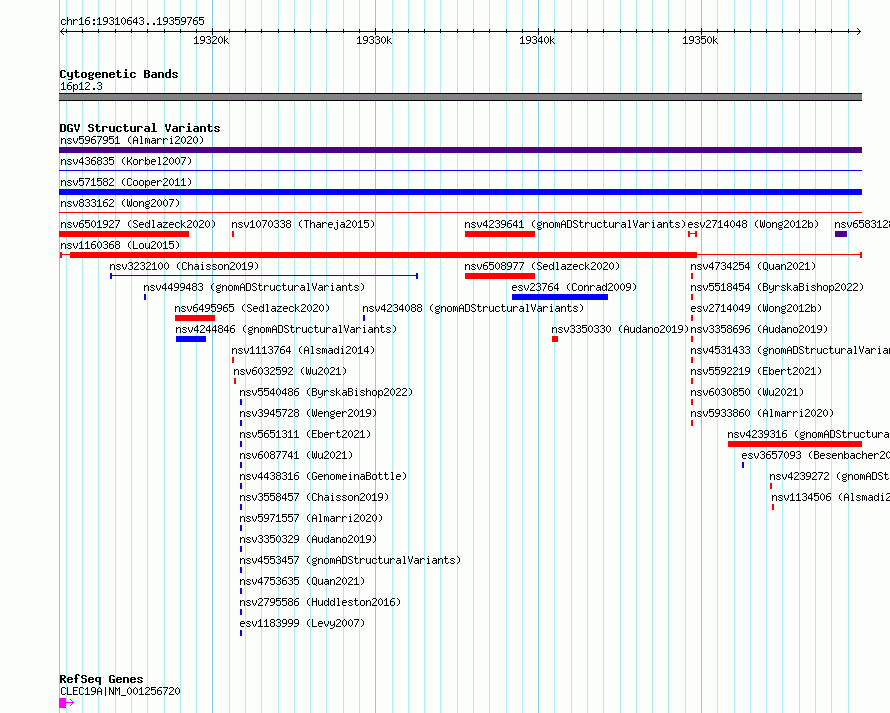This screenshot has height=713, width=890.
Task: Open nsv3358696 (Audano2019) label
Action: (x=759, y=329)
